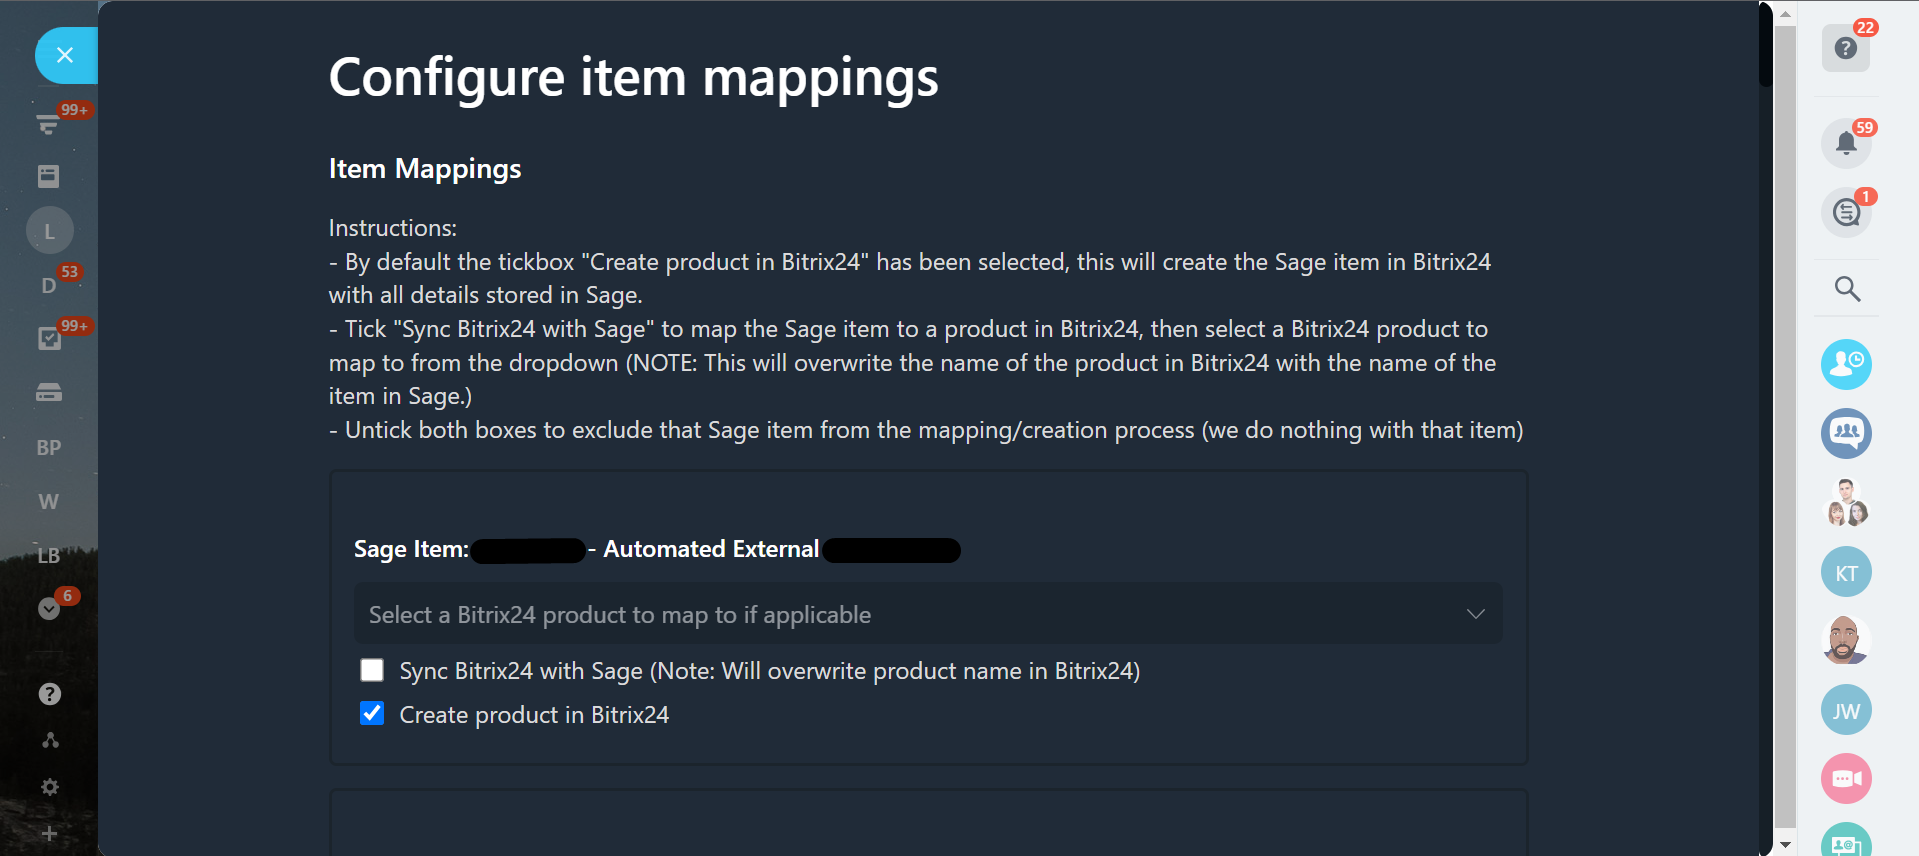Expand the left sidebar more items chevron
1919x856 pixels.
pos(48,608)
